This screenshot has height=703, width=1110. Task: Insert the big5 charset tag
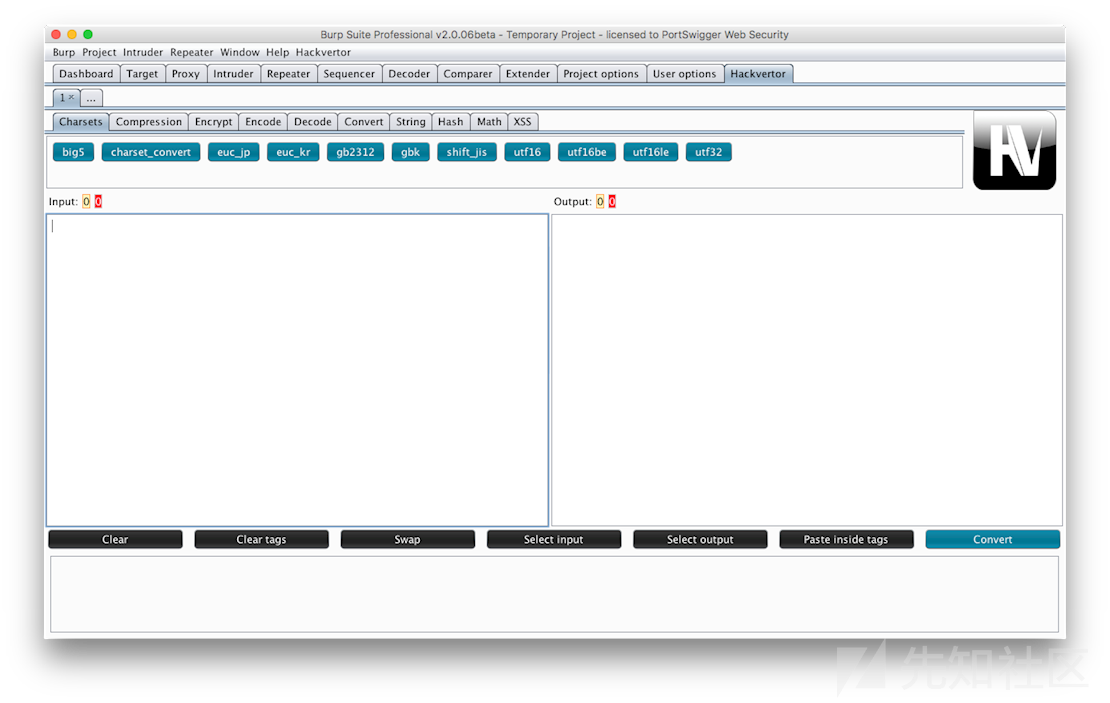(73, 152)
